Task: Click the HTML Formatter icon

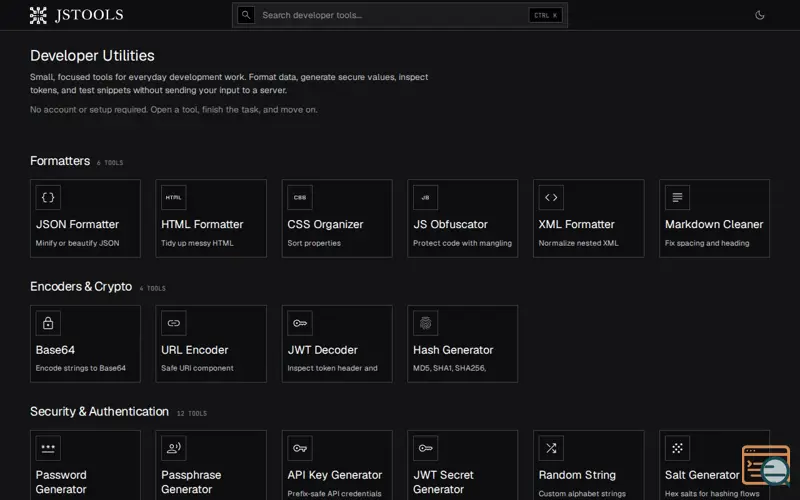Action: point(173,197)
